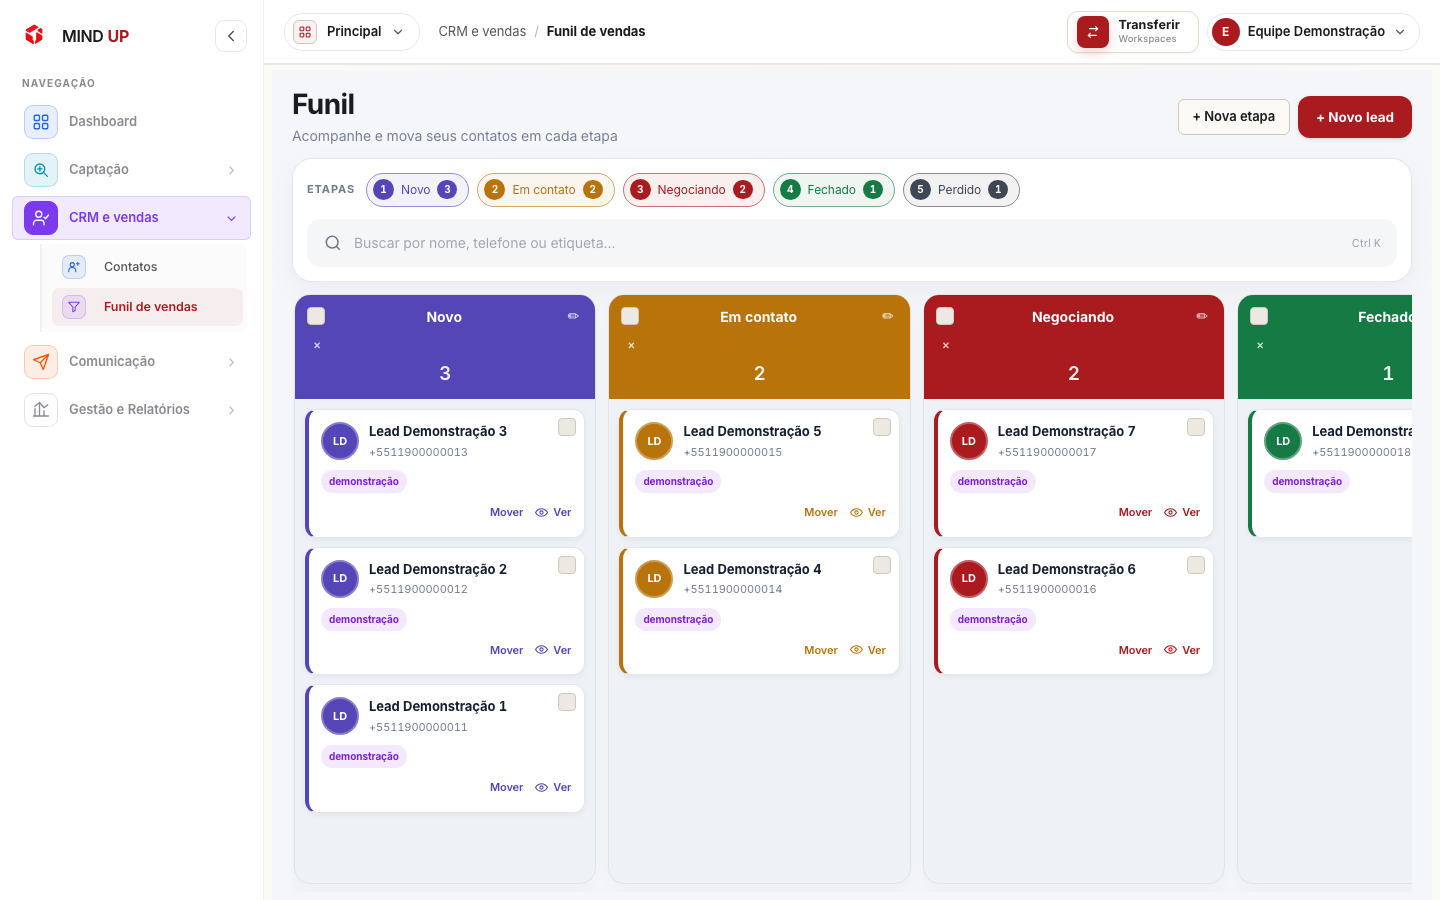Open the Principal workspace dropdown
Screen dimensions: 1440x900
(x=352, y=32)
